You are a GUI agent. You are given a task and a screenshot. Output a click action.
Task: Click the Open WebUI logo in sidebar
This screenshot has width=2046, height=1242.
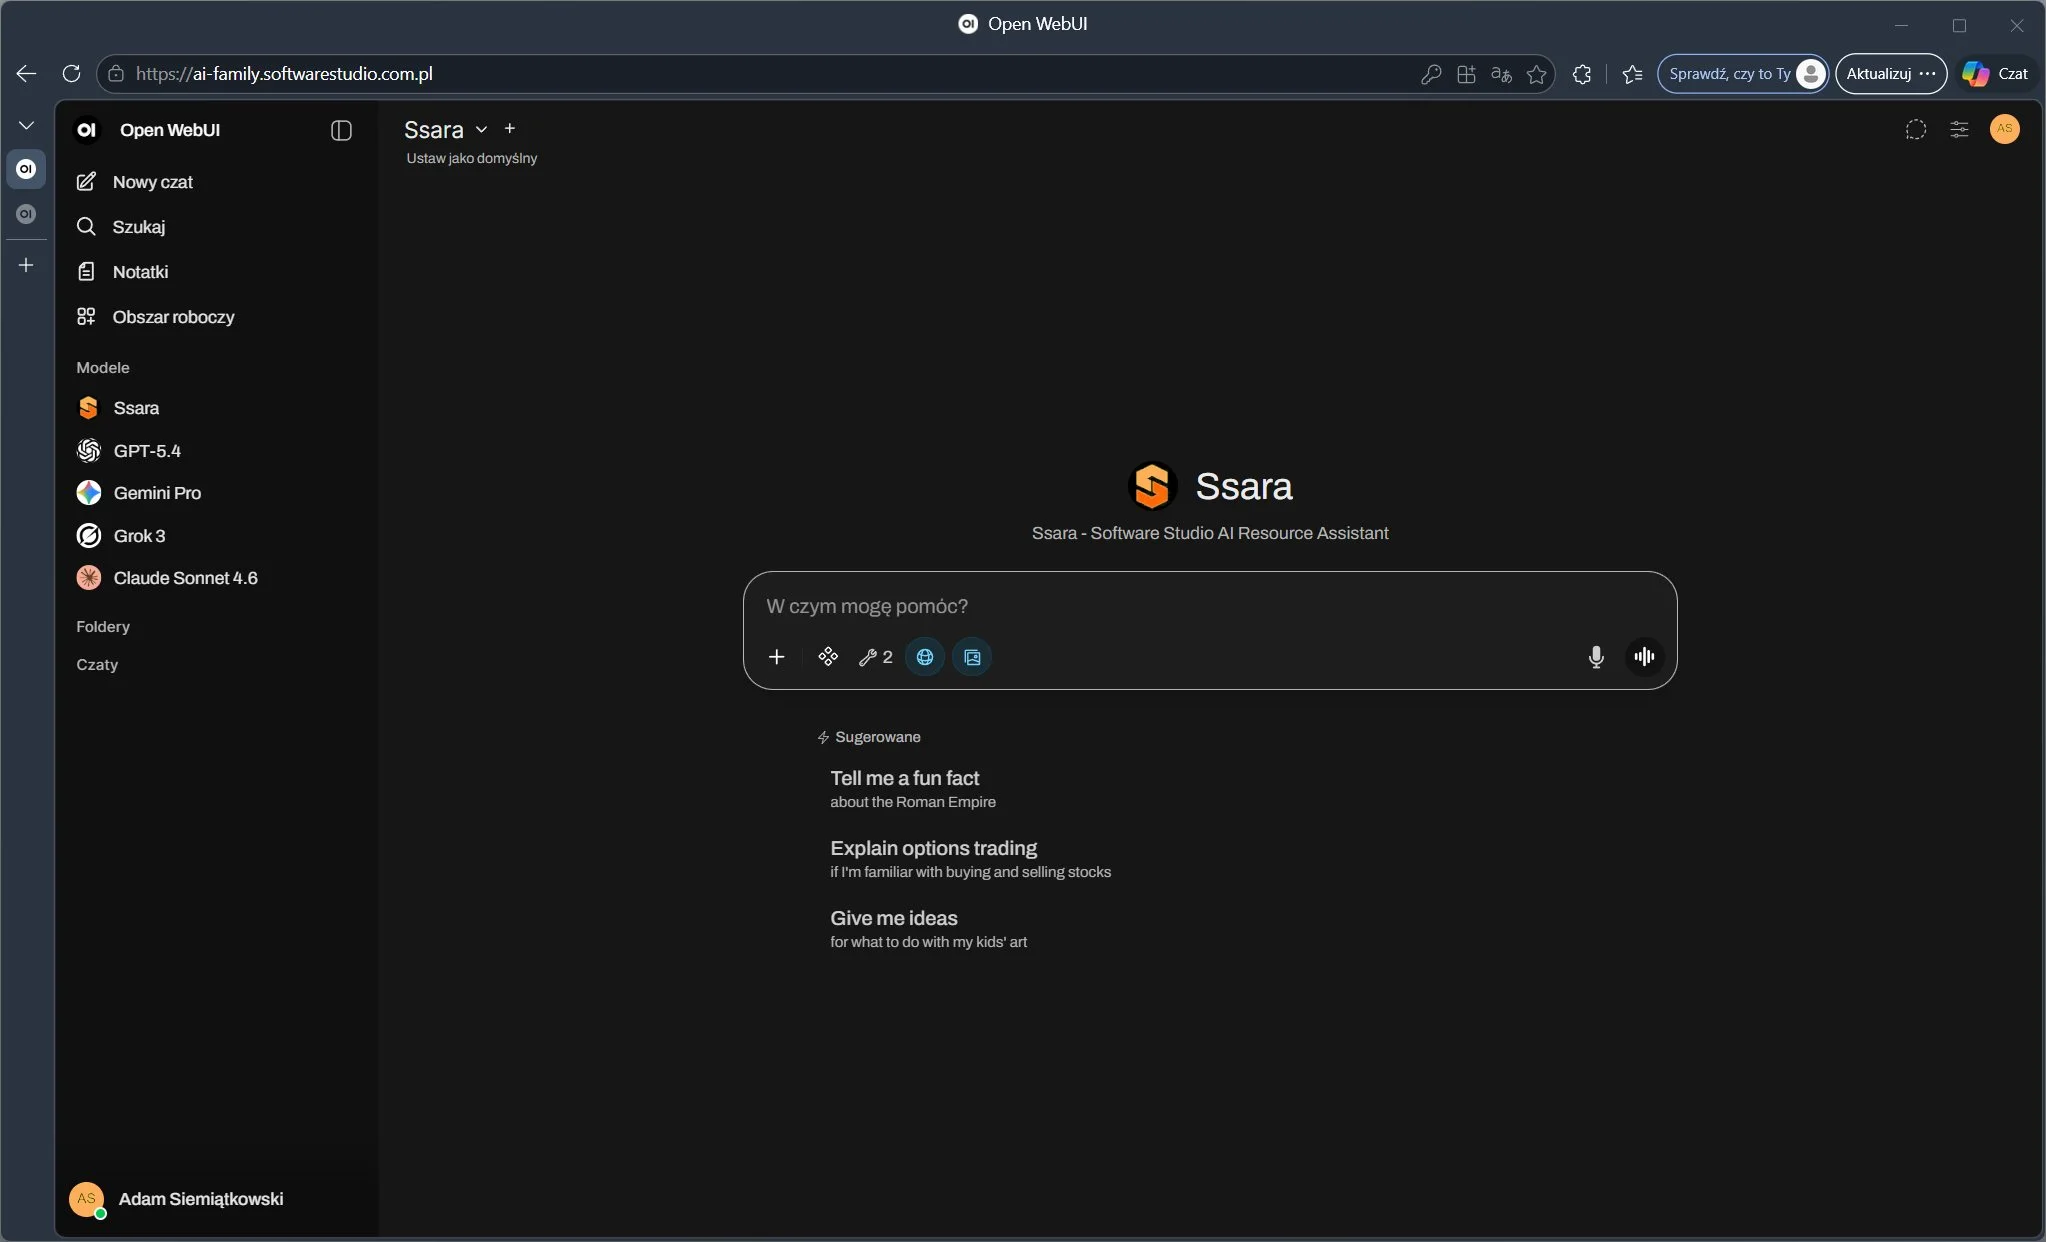pos(88,130)
